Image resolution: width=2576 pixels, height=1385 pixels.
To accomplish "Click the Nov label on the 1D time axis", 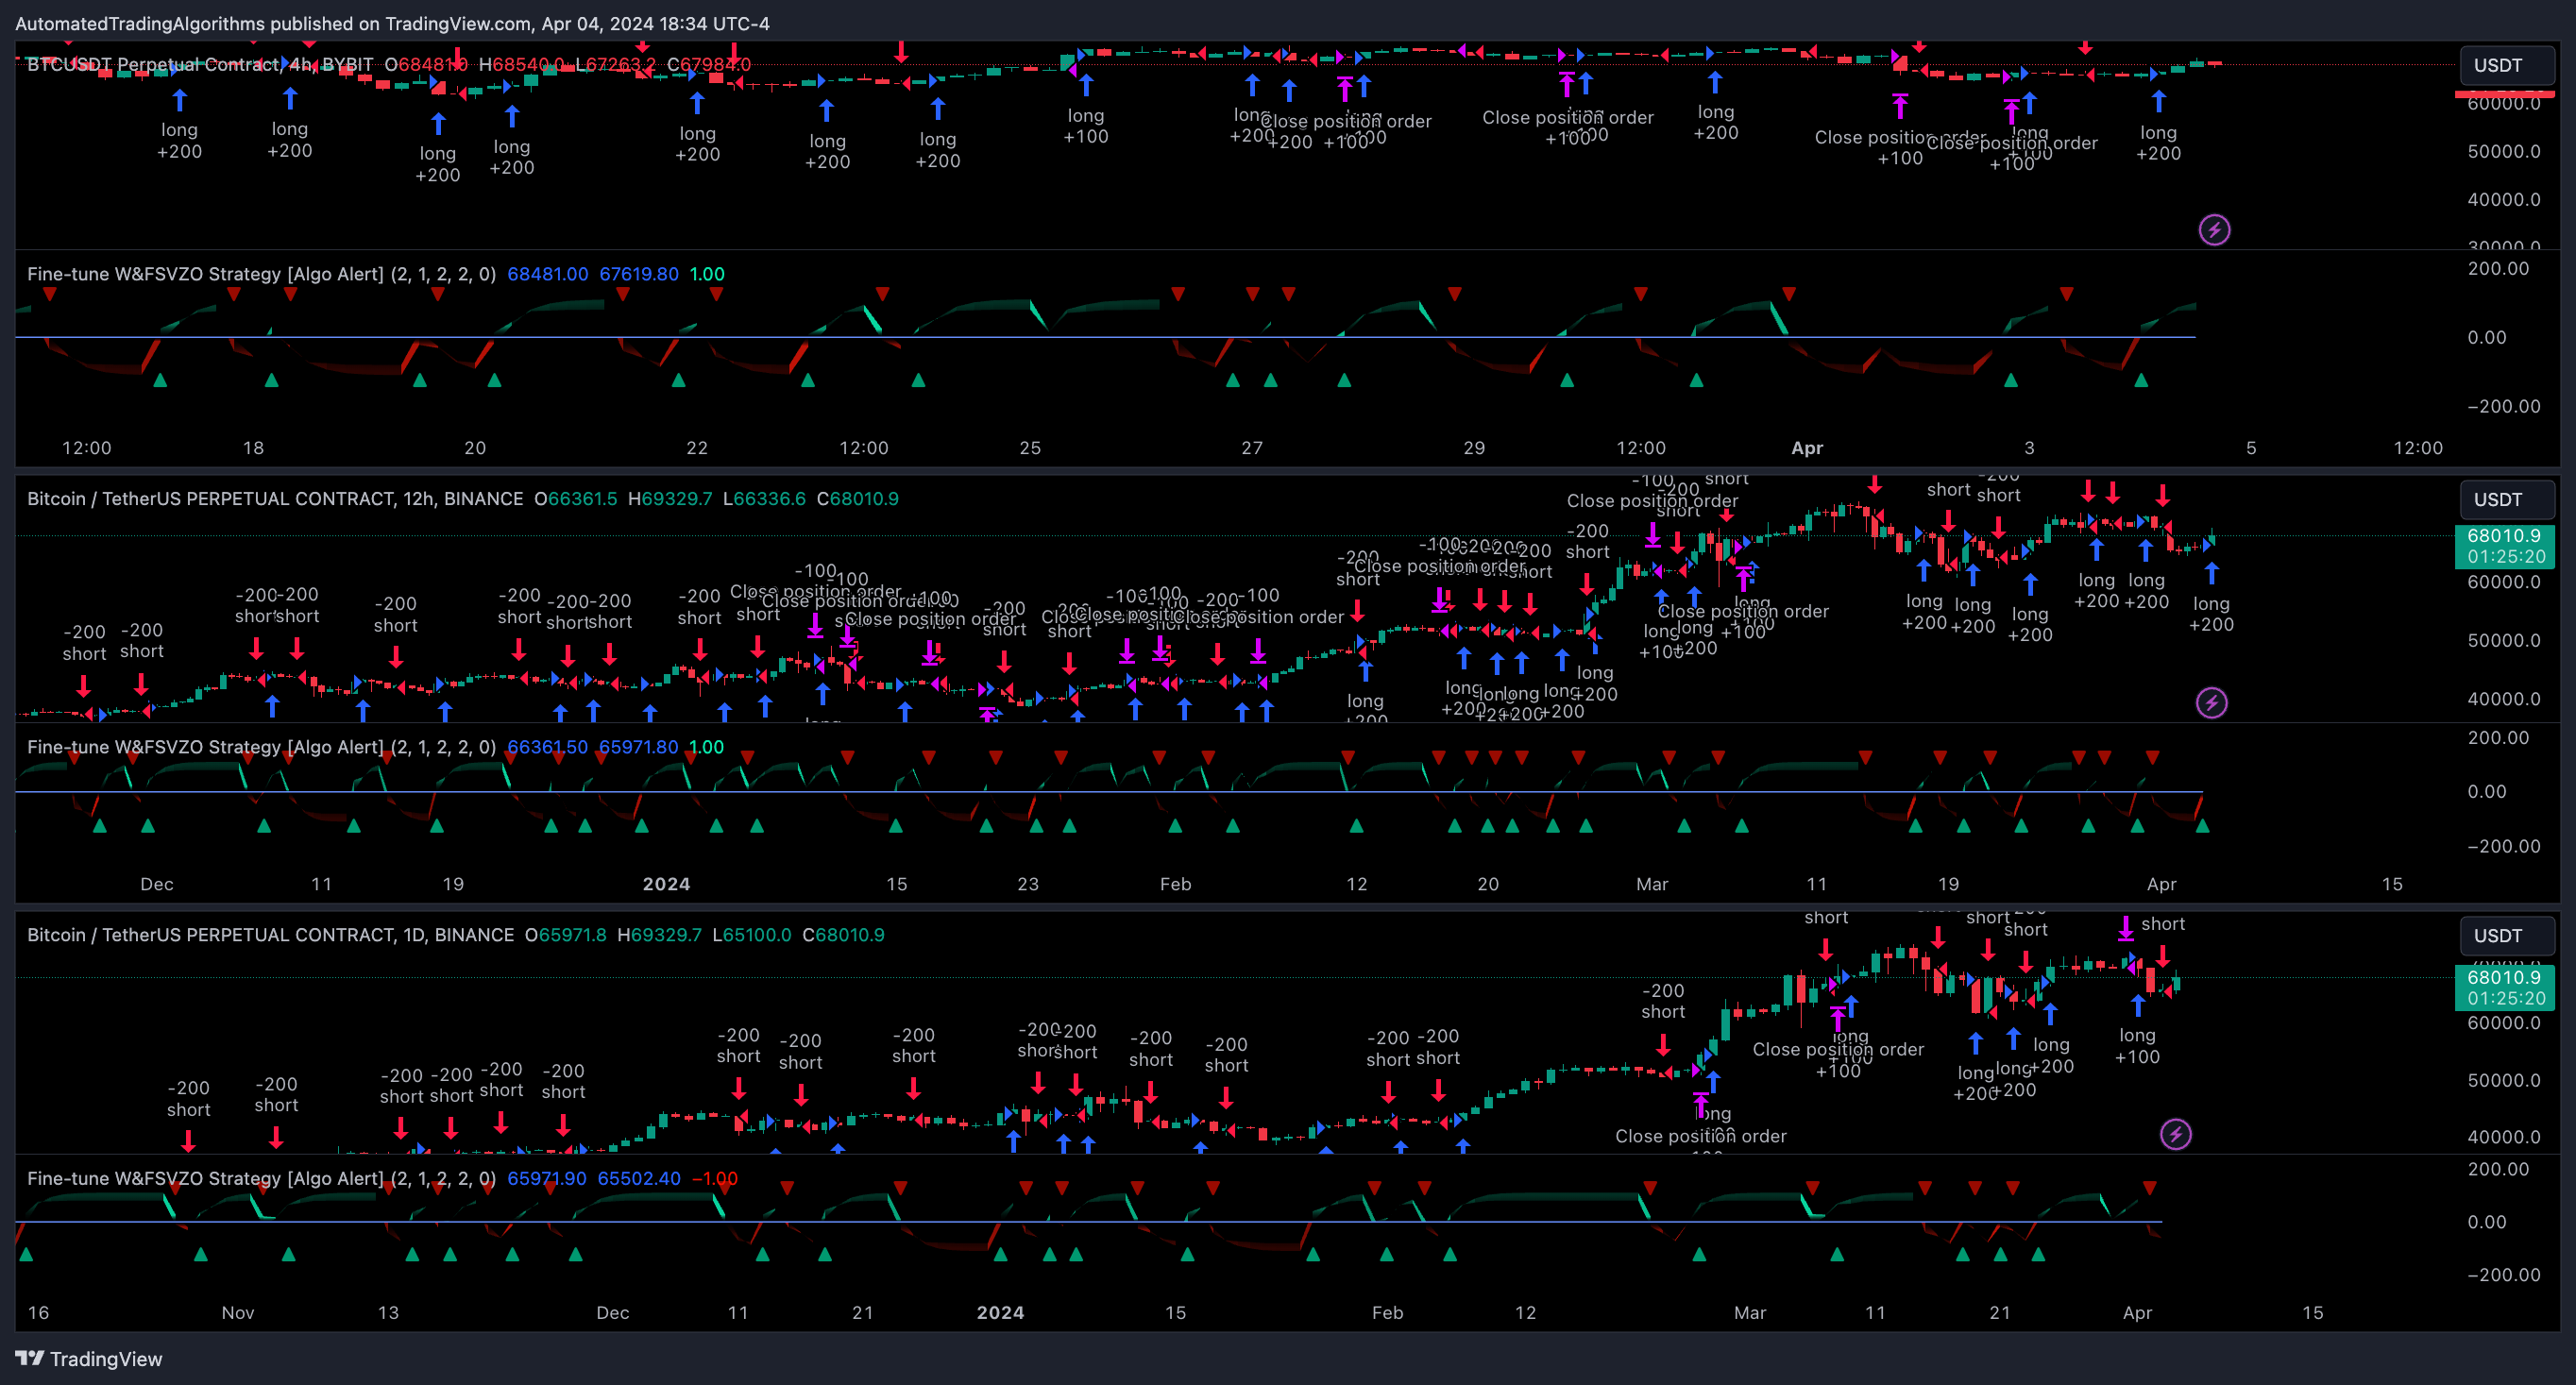I will tap(238, 1312).
